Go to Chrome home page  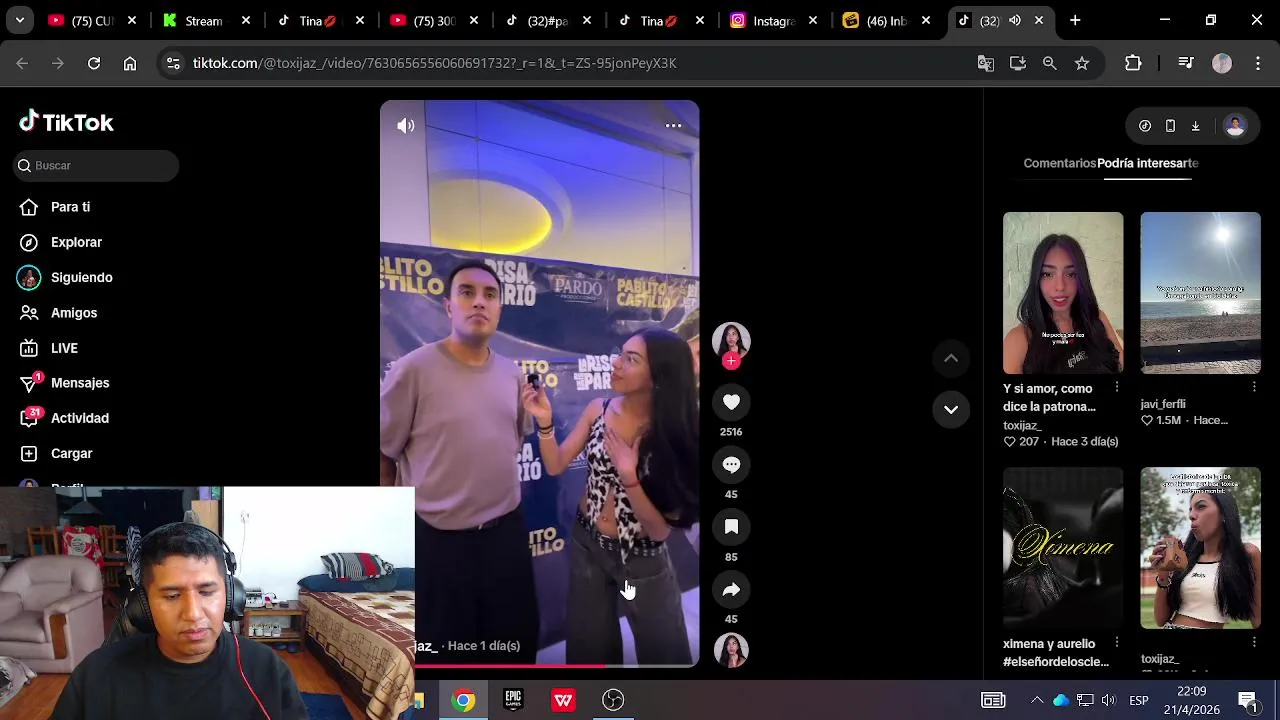[130, 63]
